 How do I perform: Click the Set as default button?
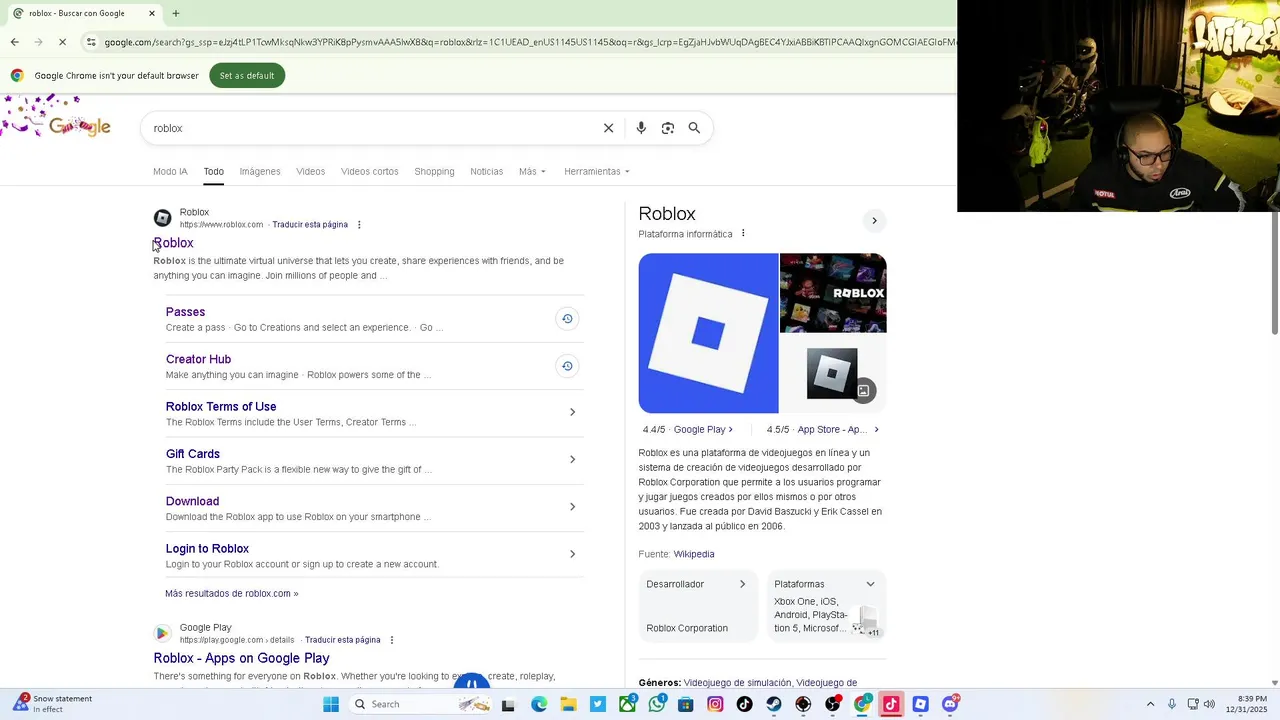pos(247,75)
